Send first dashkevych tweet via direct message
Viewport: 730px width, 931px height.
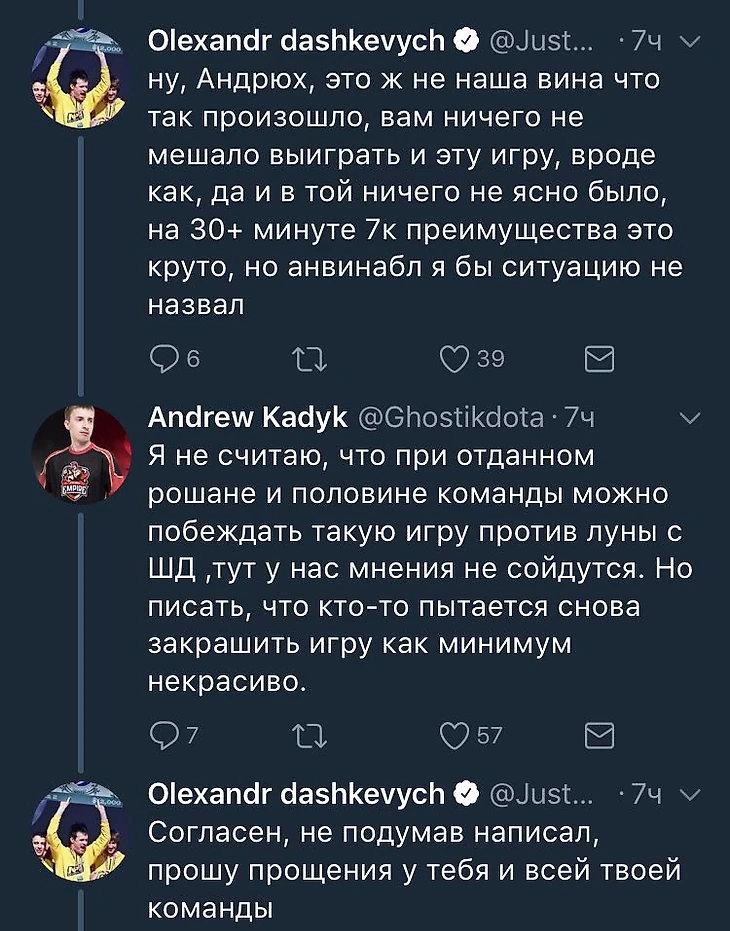tap(599, 359)
